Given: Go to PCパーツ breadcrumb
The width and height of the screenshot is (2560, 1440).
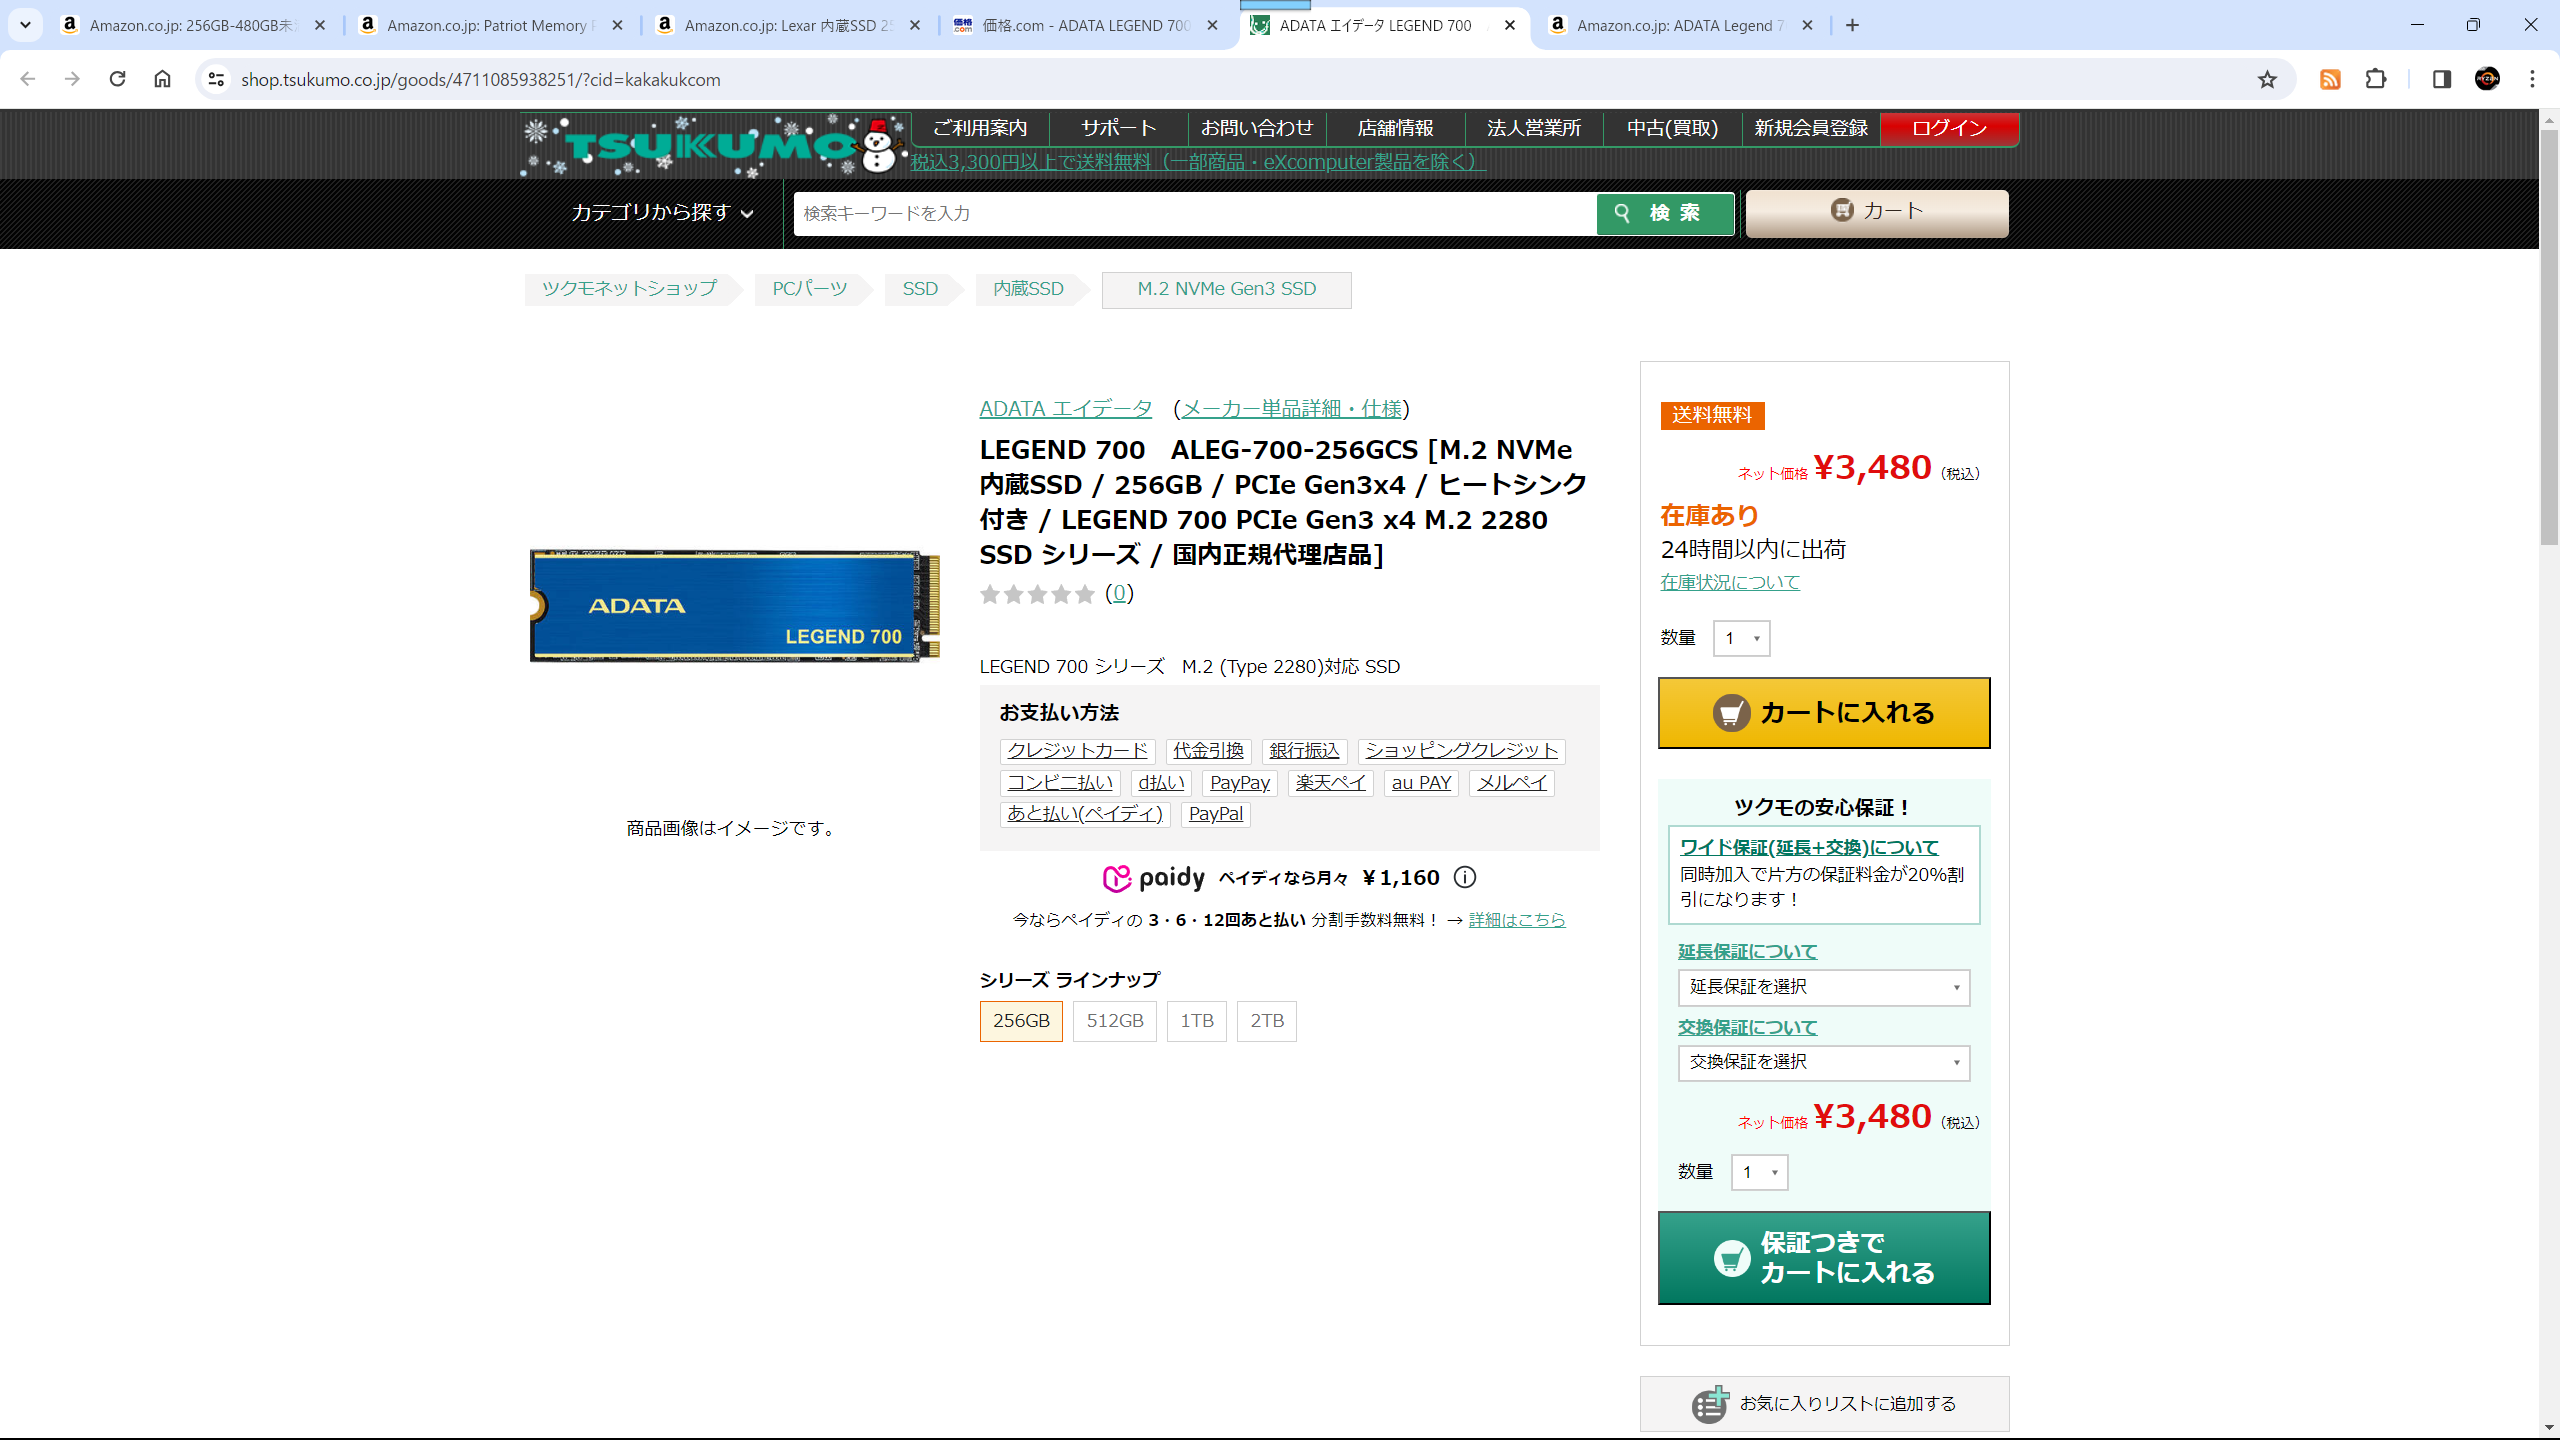Looking at the screenshot, I should click(x=809, y=289).
